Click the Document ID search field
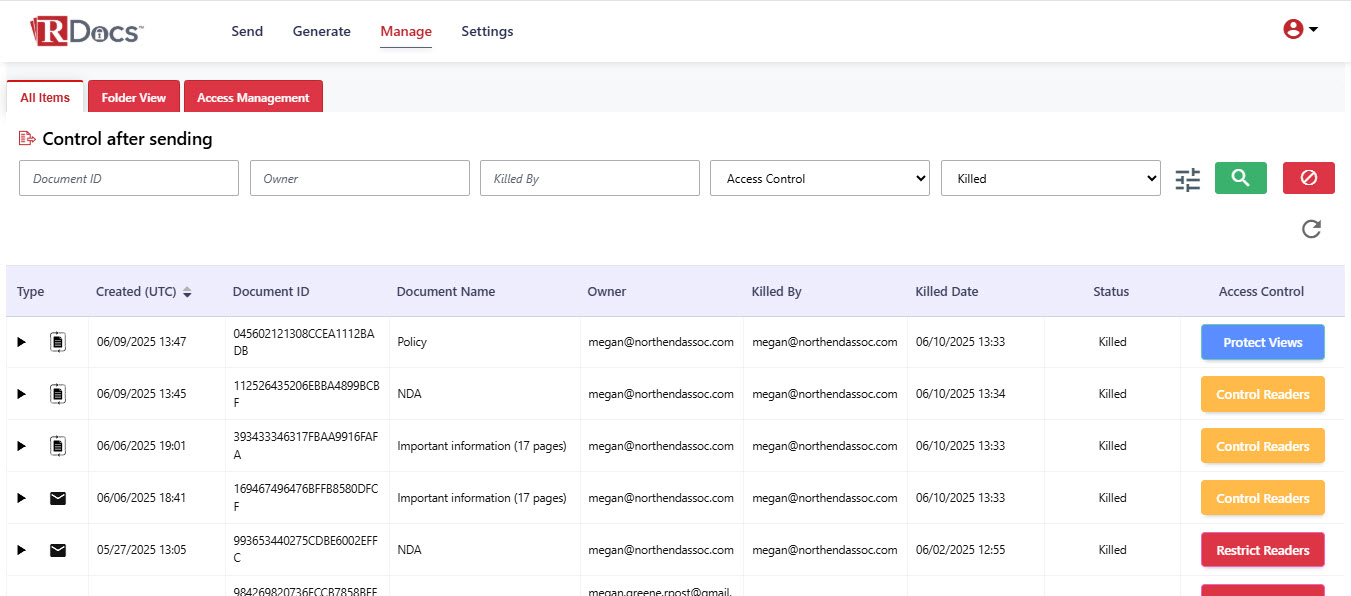The width and height of the screenshot is (1351, 596). coord(129,178)
